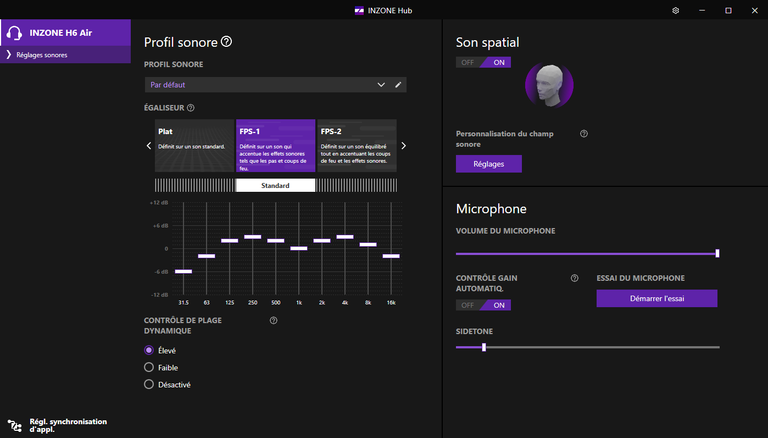Choose the FPS-1 equalizer preset
Screen dimensions: 768x438
[276, 146]
